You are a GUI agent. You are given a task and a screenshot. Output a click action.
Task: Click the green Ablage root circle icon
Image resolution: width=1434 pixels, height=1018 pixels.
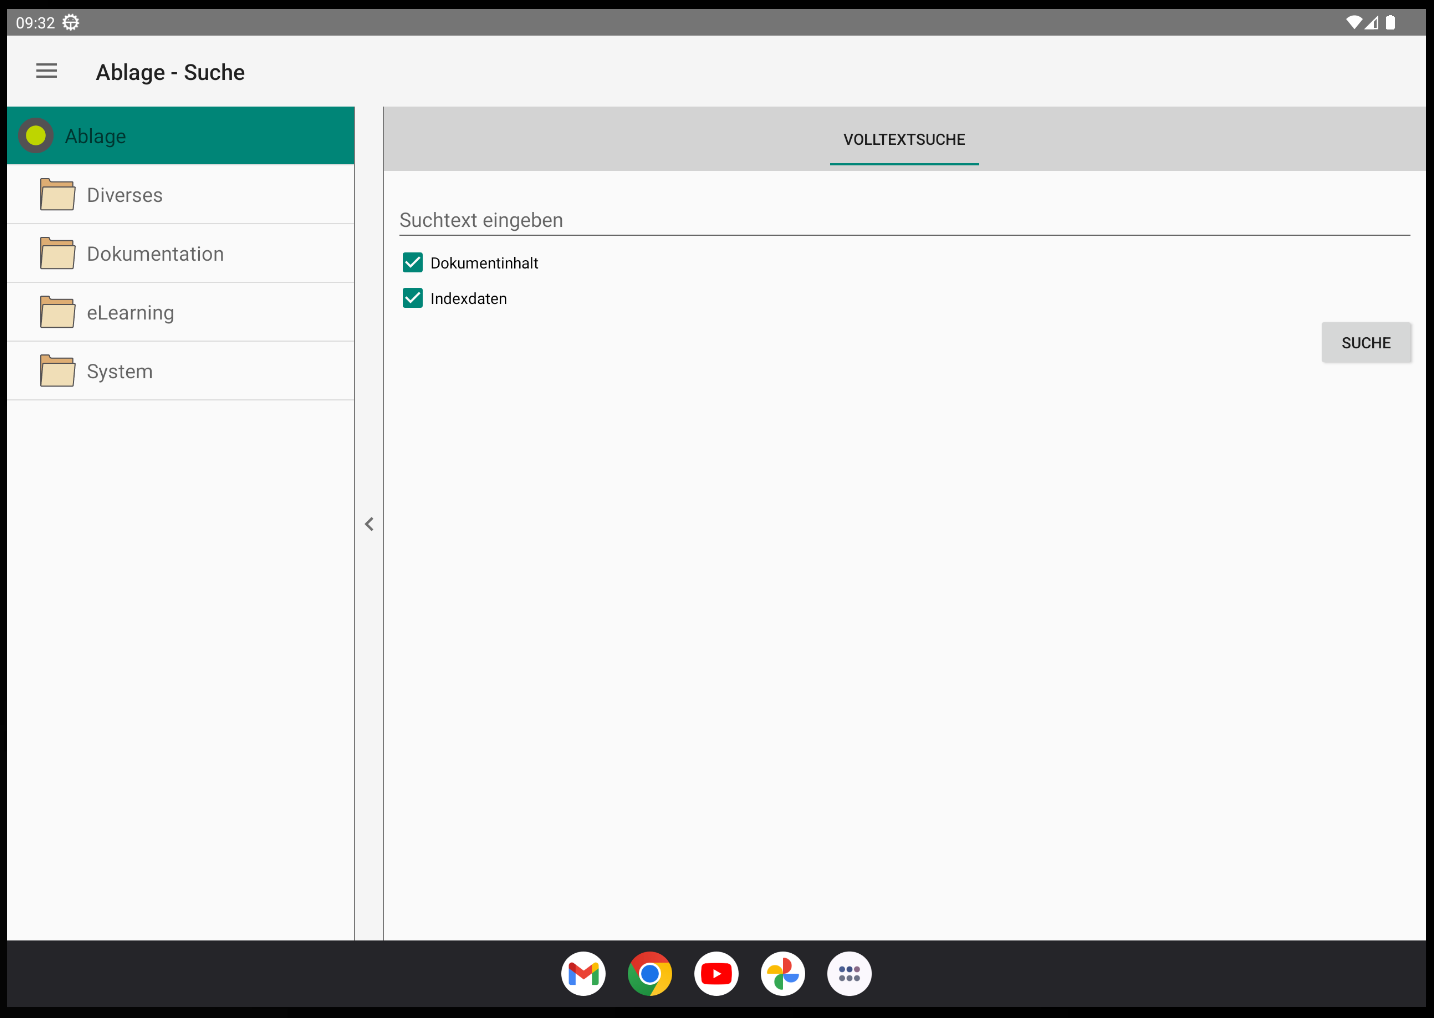[36, 136]
